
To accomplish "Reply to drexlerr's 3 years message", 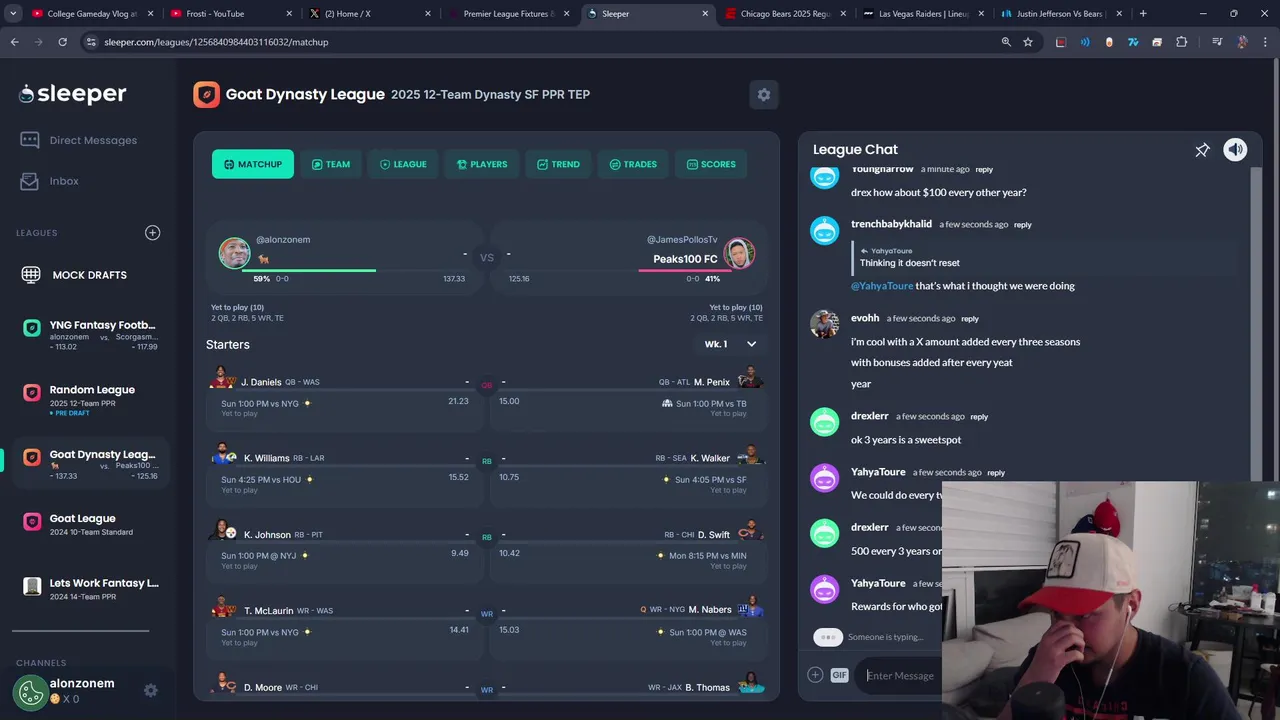I will tap(978, 417).
